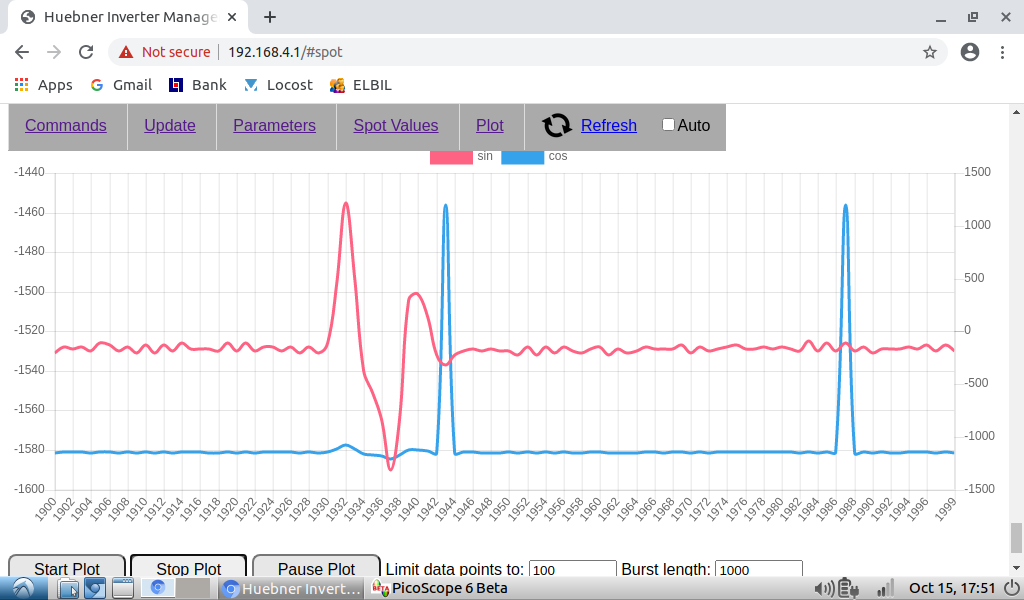Click the circular arrows refresh icon
1024x600 pixels.
tap(557, 125)
